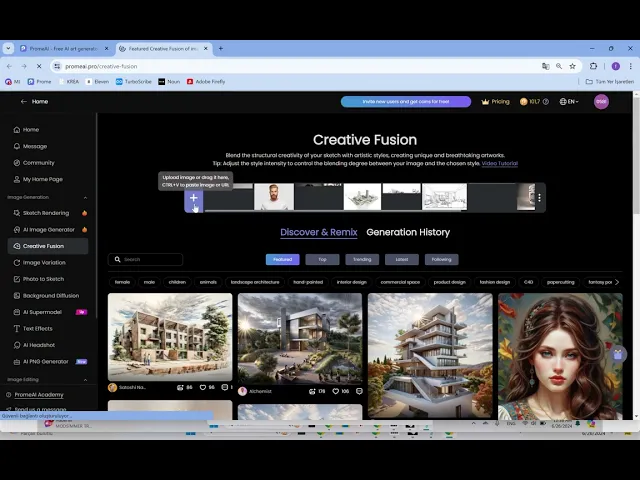Filter by interior design tag
The height and width of the screenshot is (480, 640).
[x=351, y=282]
